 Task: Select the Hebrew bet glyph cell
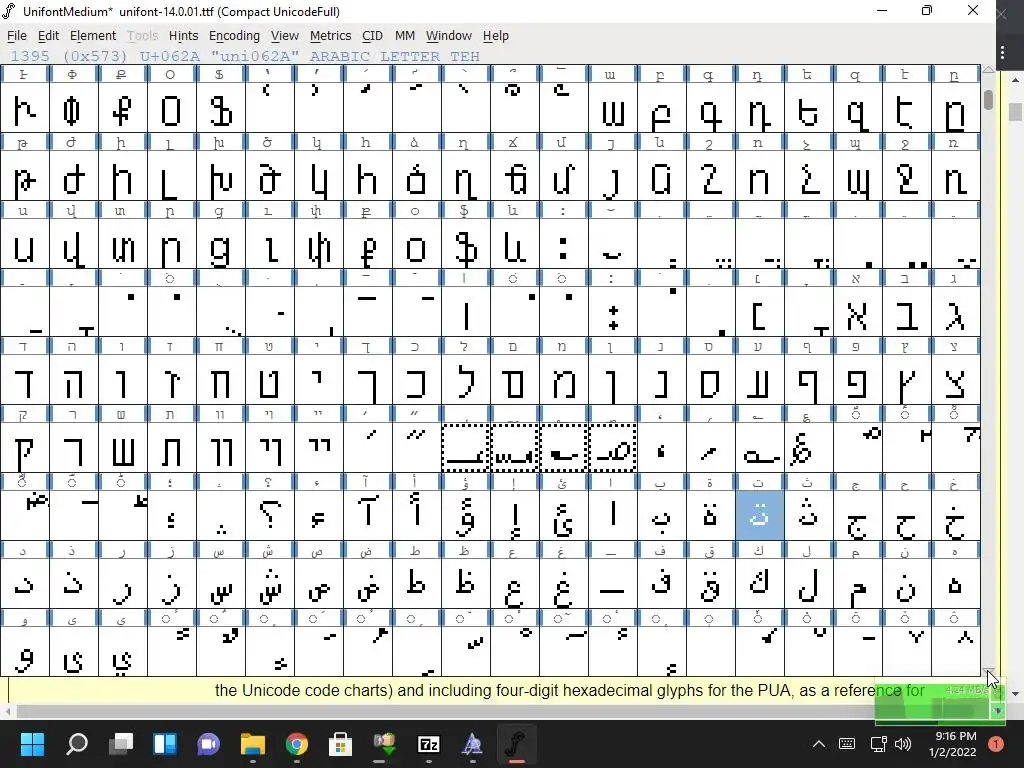906,312
